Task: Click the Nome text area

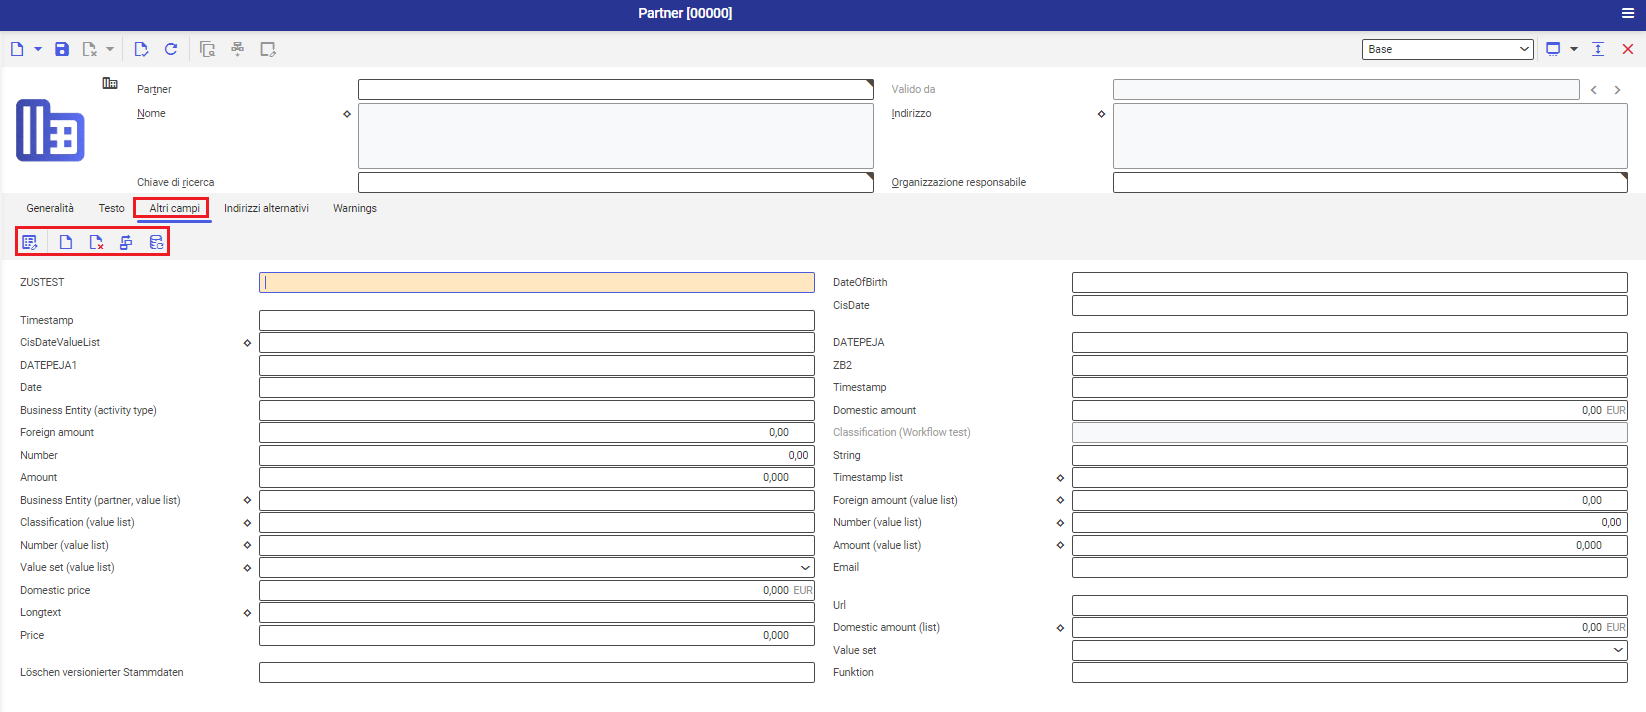Action: pyautogui.click(x=616, y=136)
